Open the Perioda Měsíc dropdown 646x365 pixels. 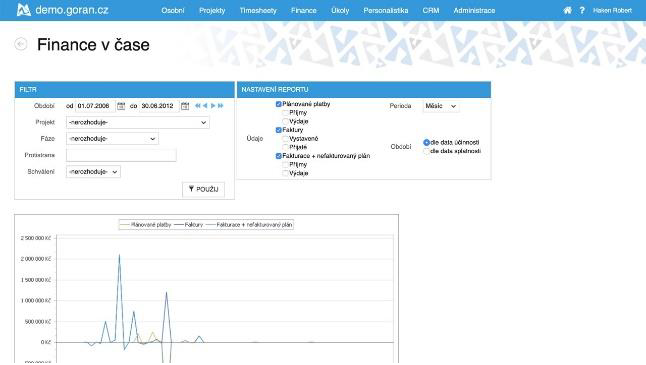point(441,106)
